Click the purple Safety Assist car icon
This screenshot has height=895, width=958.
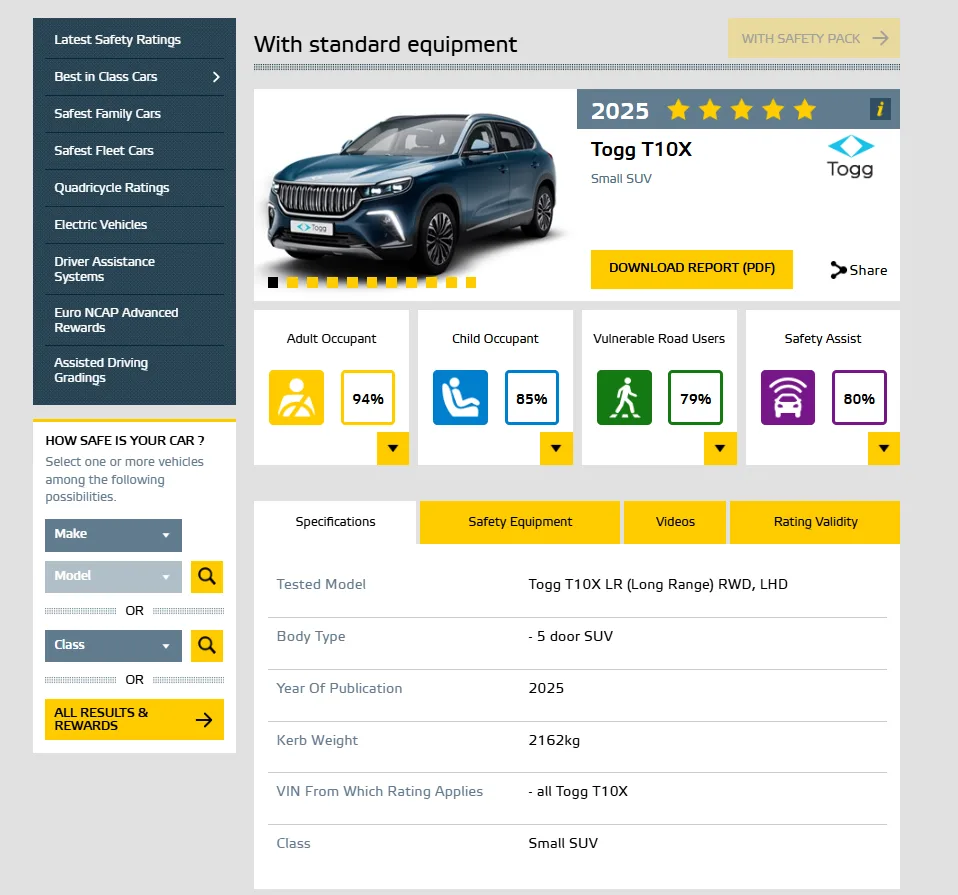point(788,398)
